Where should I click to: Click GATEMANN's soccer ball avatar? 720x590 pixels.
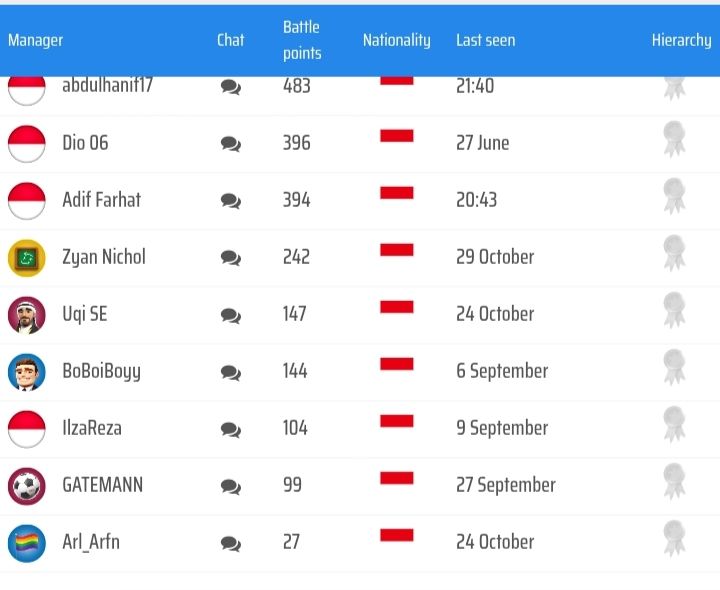(27, 486)
